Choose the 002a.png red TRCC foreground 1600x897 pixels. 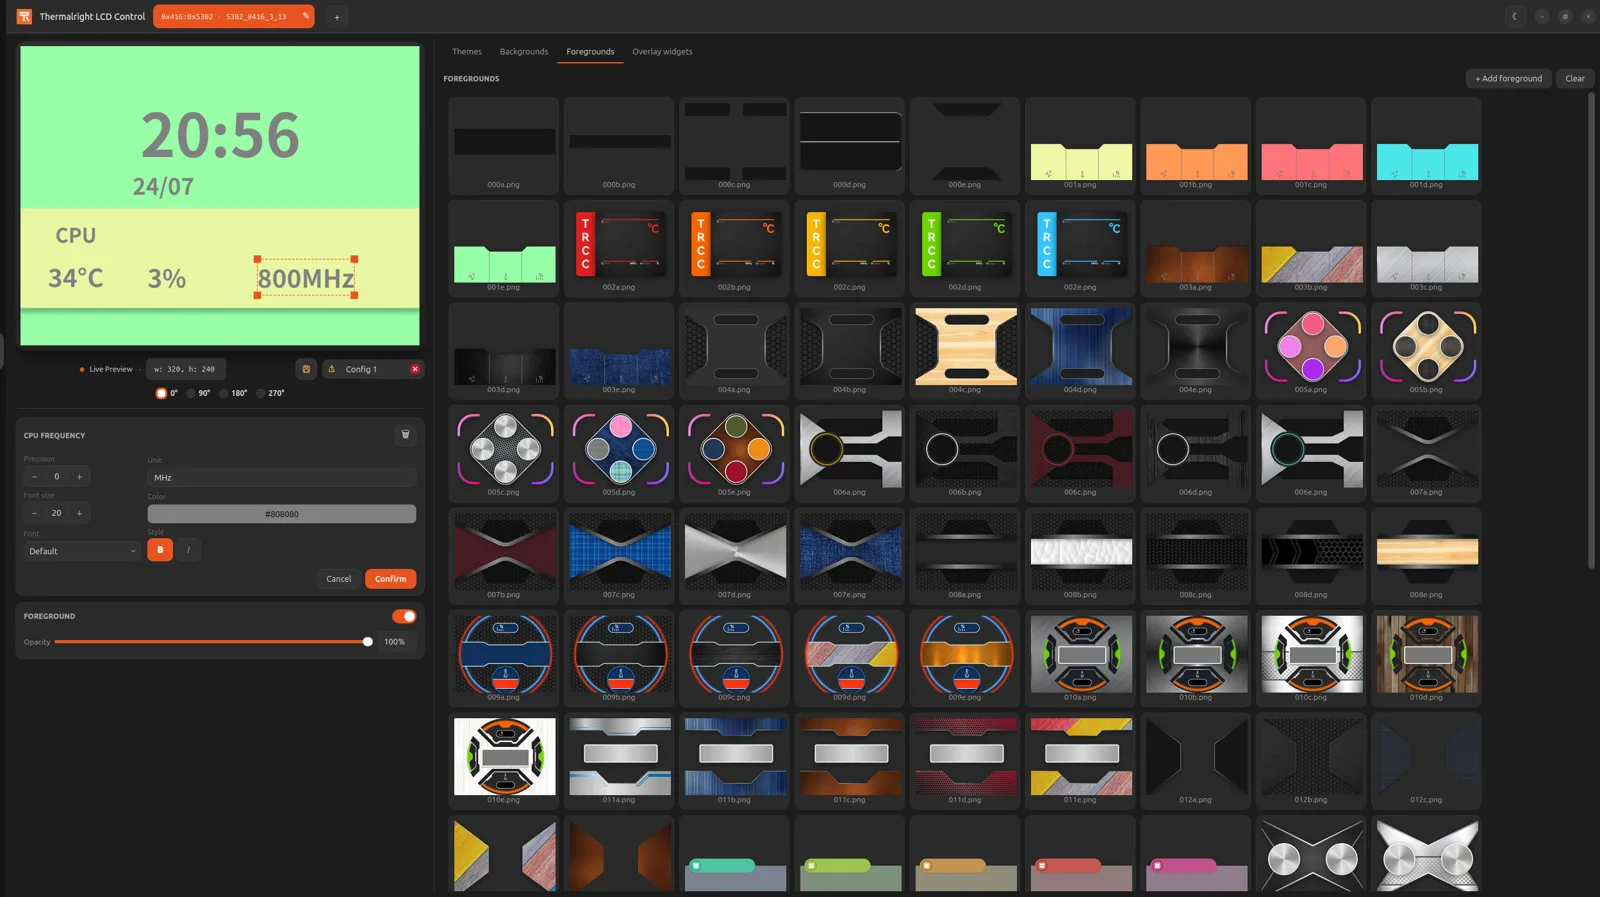coord(619,248)
